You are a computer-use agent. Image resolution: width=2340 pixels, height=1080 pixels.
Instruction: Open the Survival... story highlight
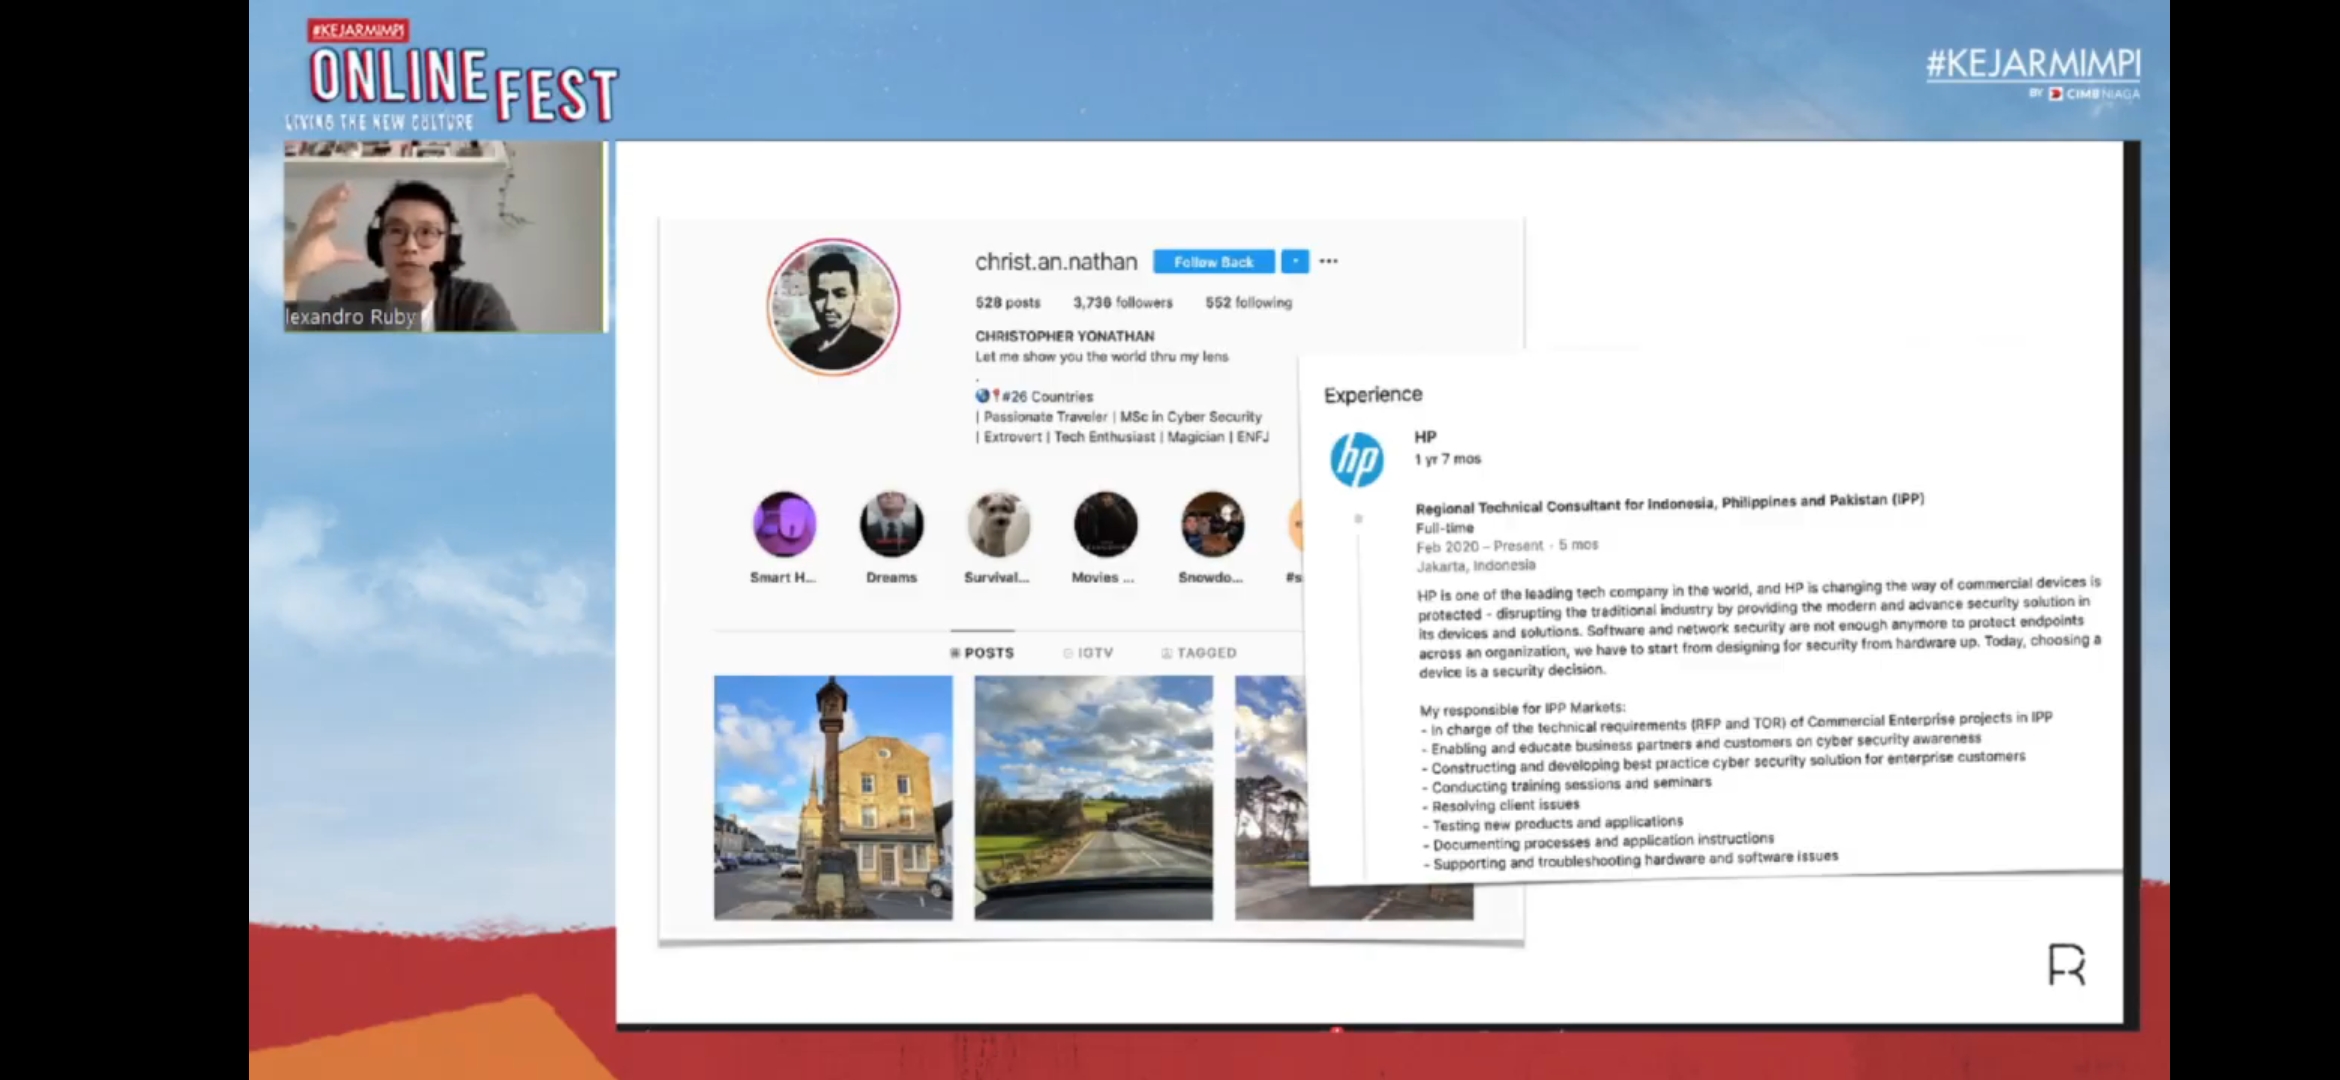(x=998, y=524)
